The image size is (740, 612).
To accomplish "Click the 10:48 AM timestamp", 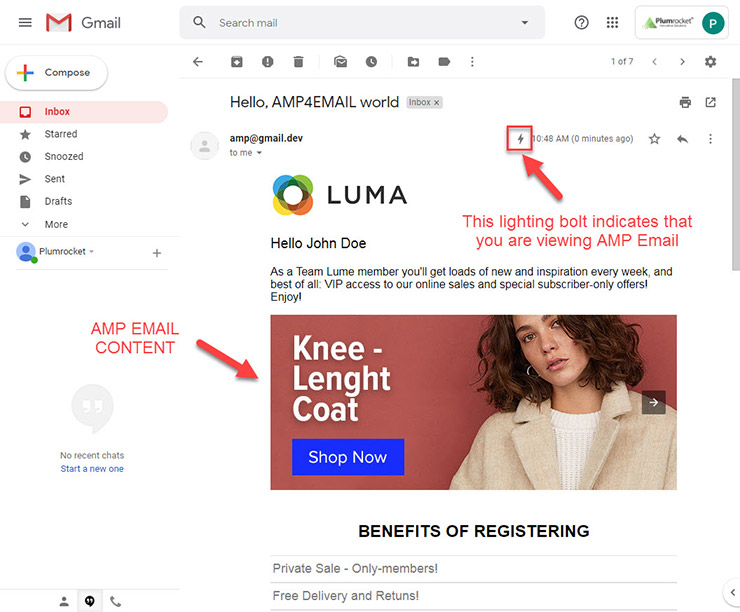I will click(x=583, y=139).
